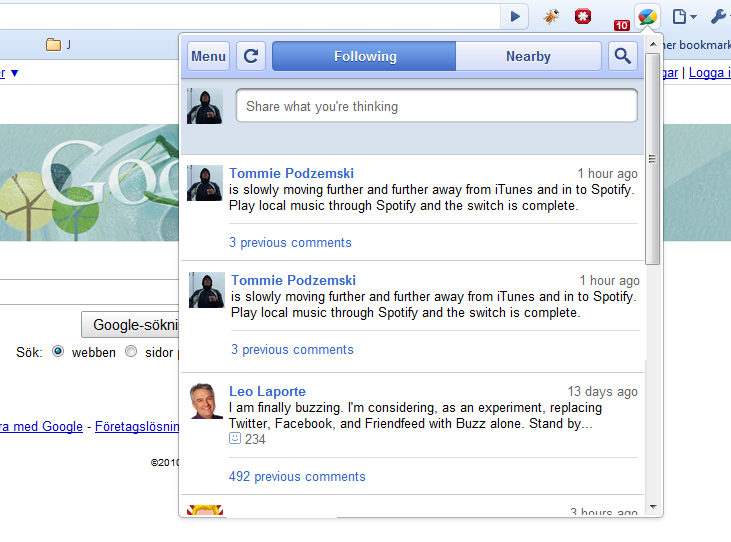The height and width of the screenshot is (542, 731).
Task: Click the scroll down arrow in Buzz popup
Action: click(653, 507)
